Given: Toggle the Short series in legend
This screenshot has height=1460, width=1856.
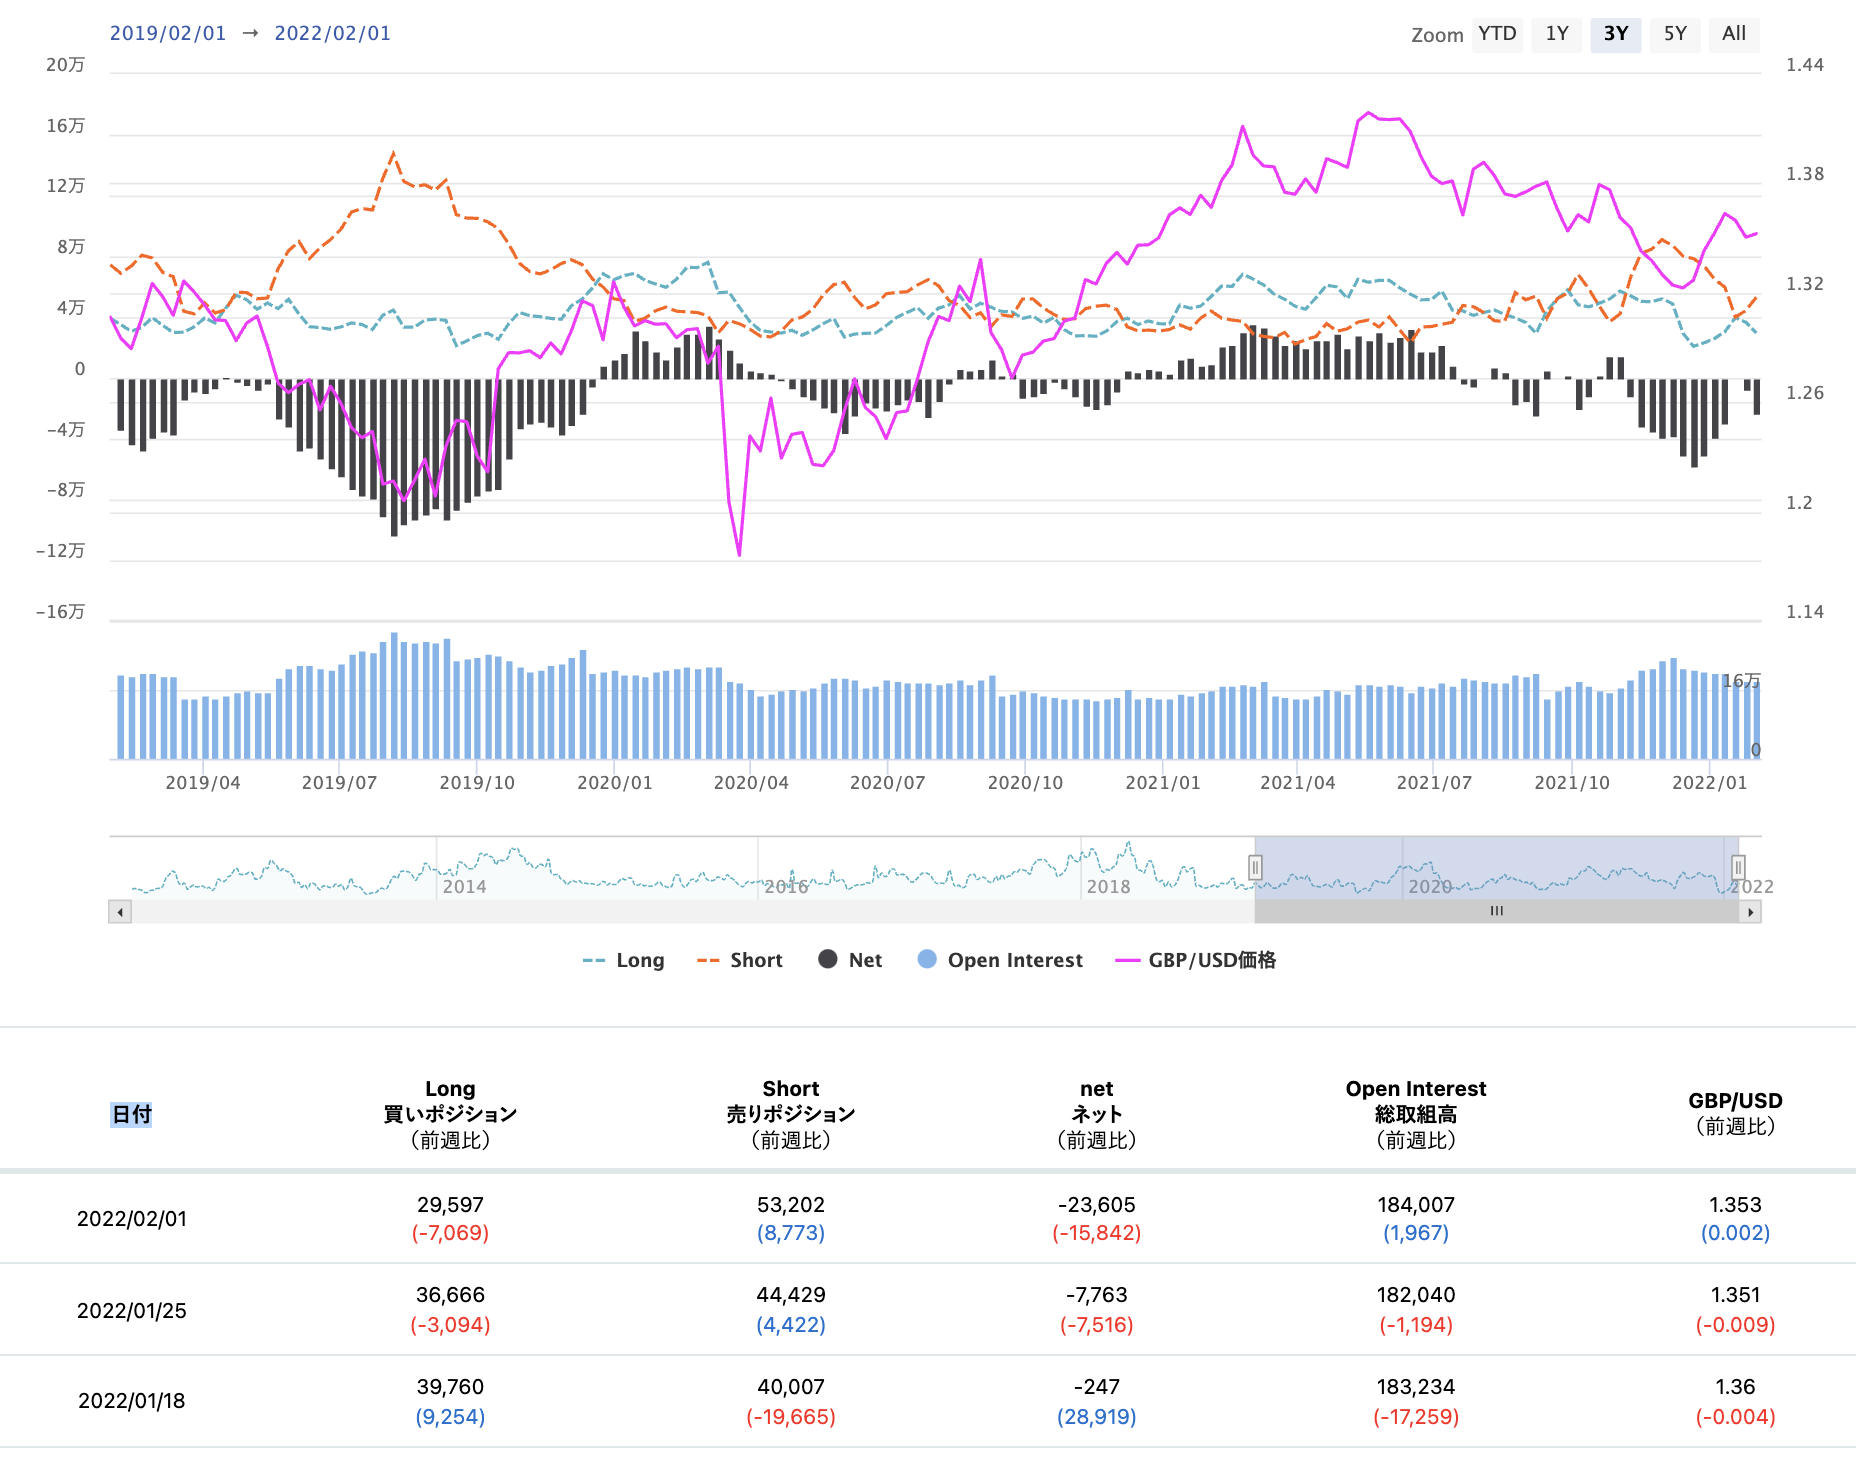Looking at the screenshot, I should pos(740,960).
